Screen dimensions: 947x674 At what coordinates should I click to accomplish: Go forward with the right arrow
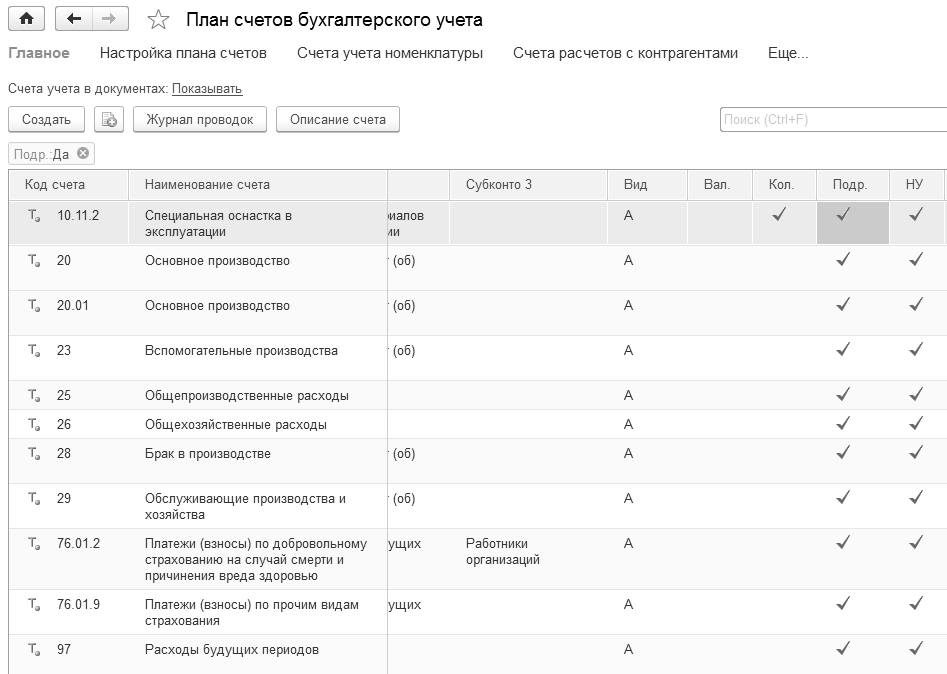pyautogui.click(x=109, y=19)
